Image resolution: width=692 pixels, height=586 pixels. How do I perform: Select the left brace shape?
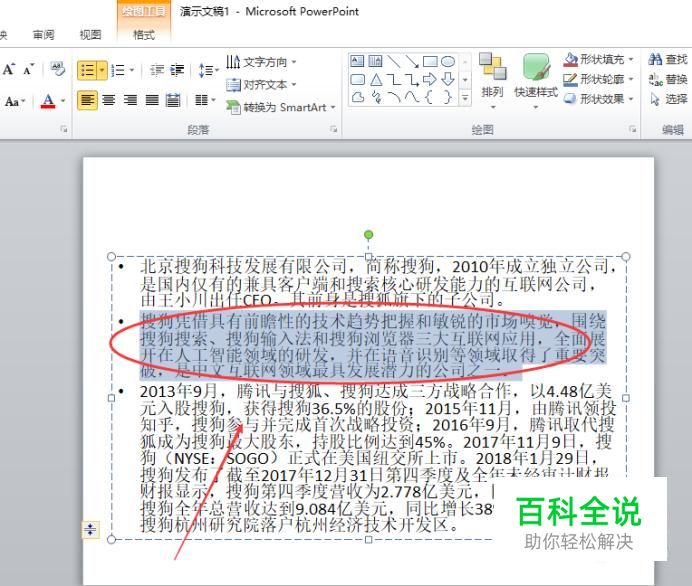429,97
